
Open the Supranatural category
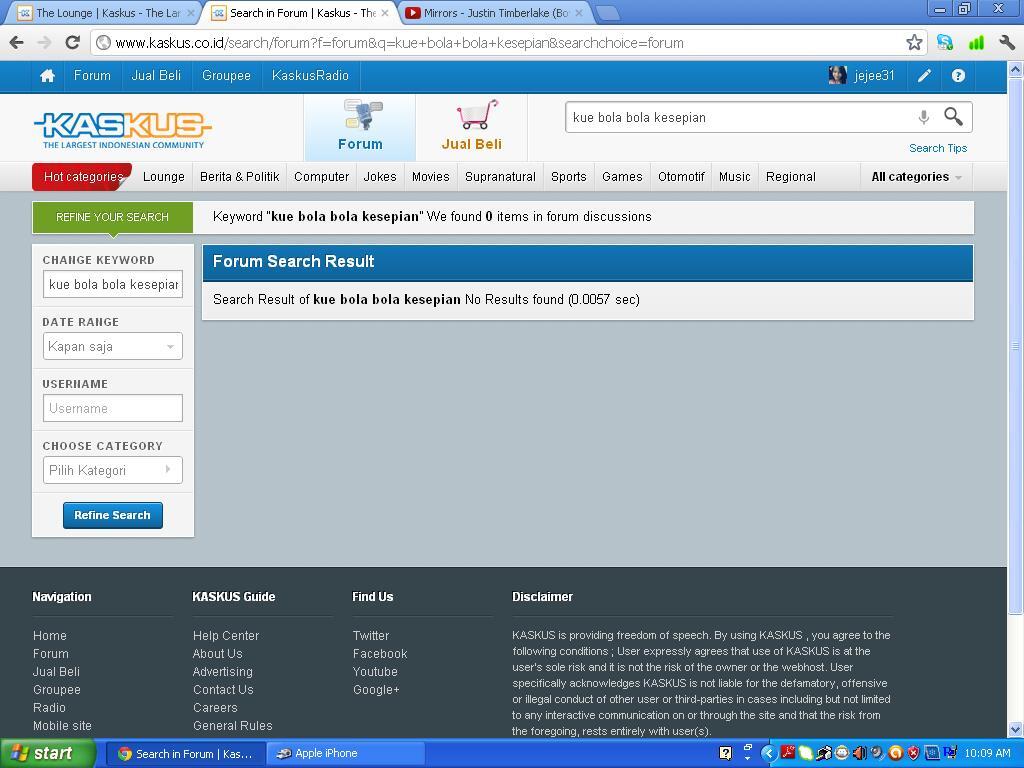point(500,177)
